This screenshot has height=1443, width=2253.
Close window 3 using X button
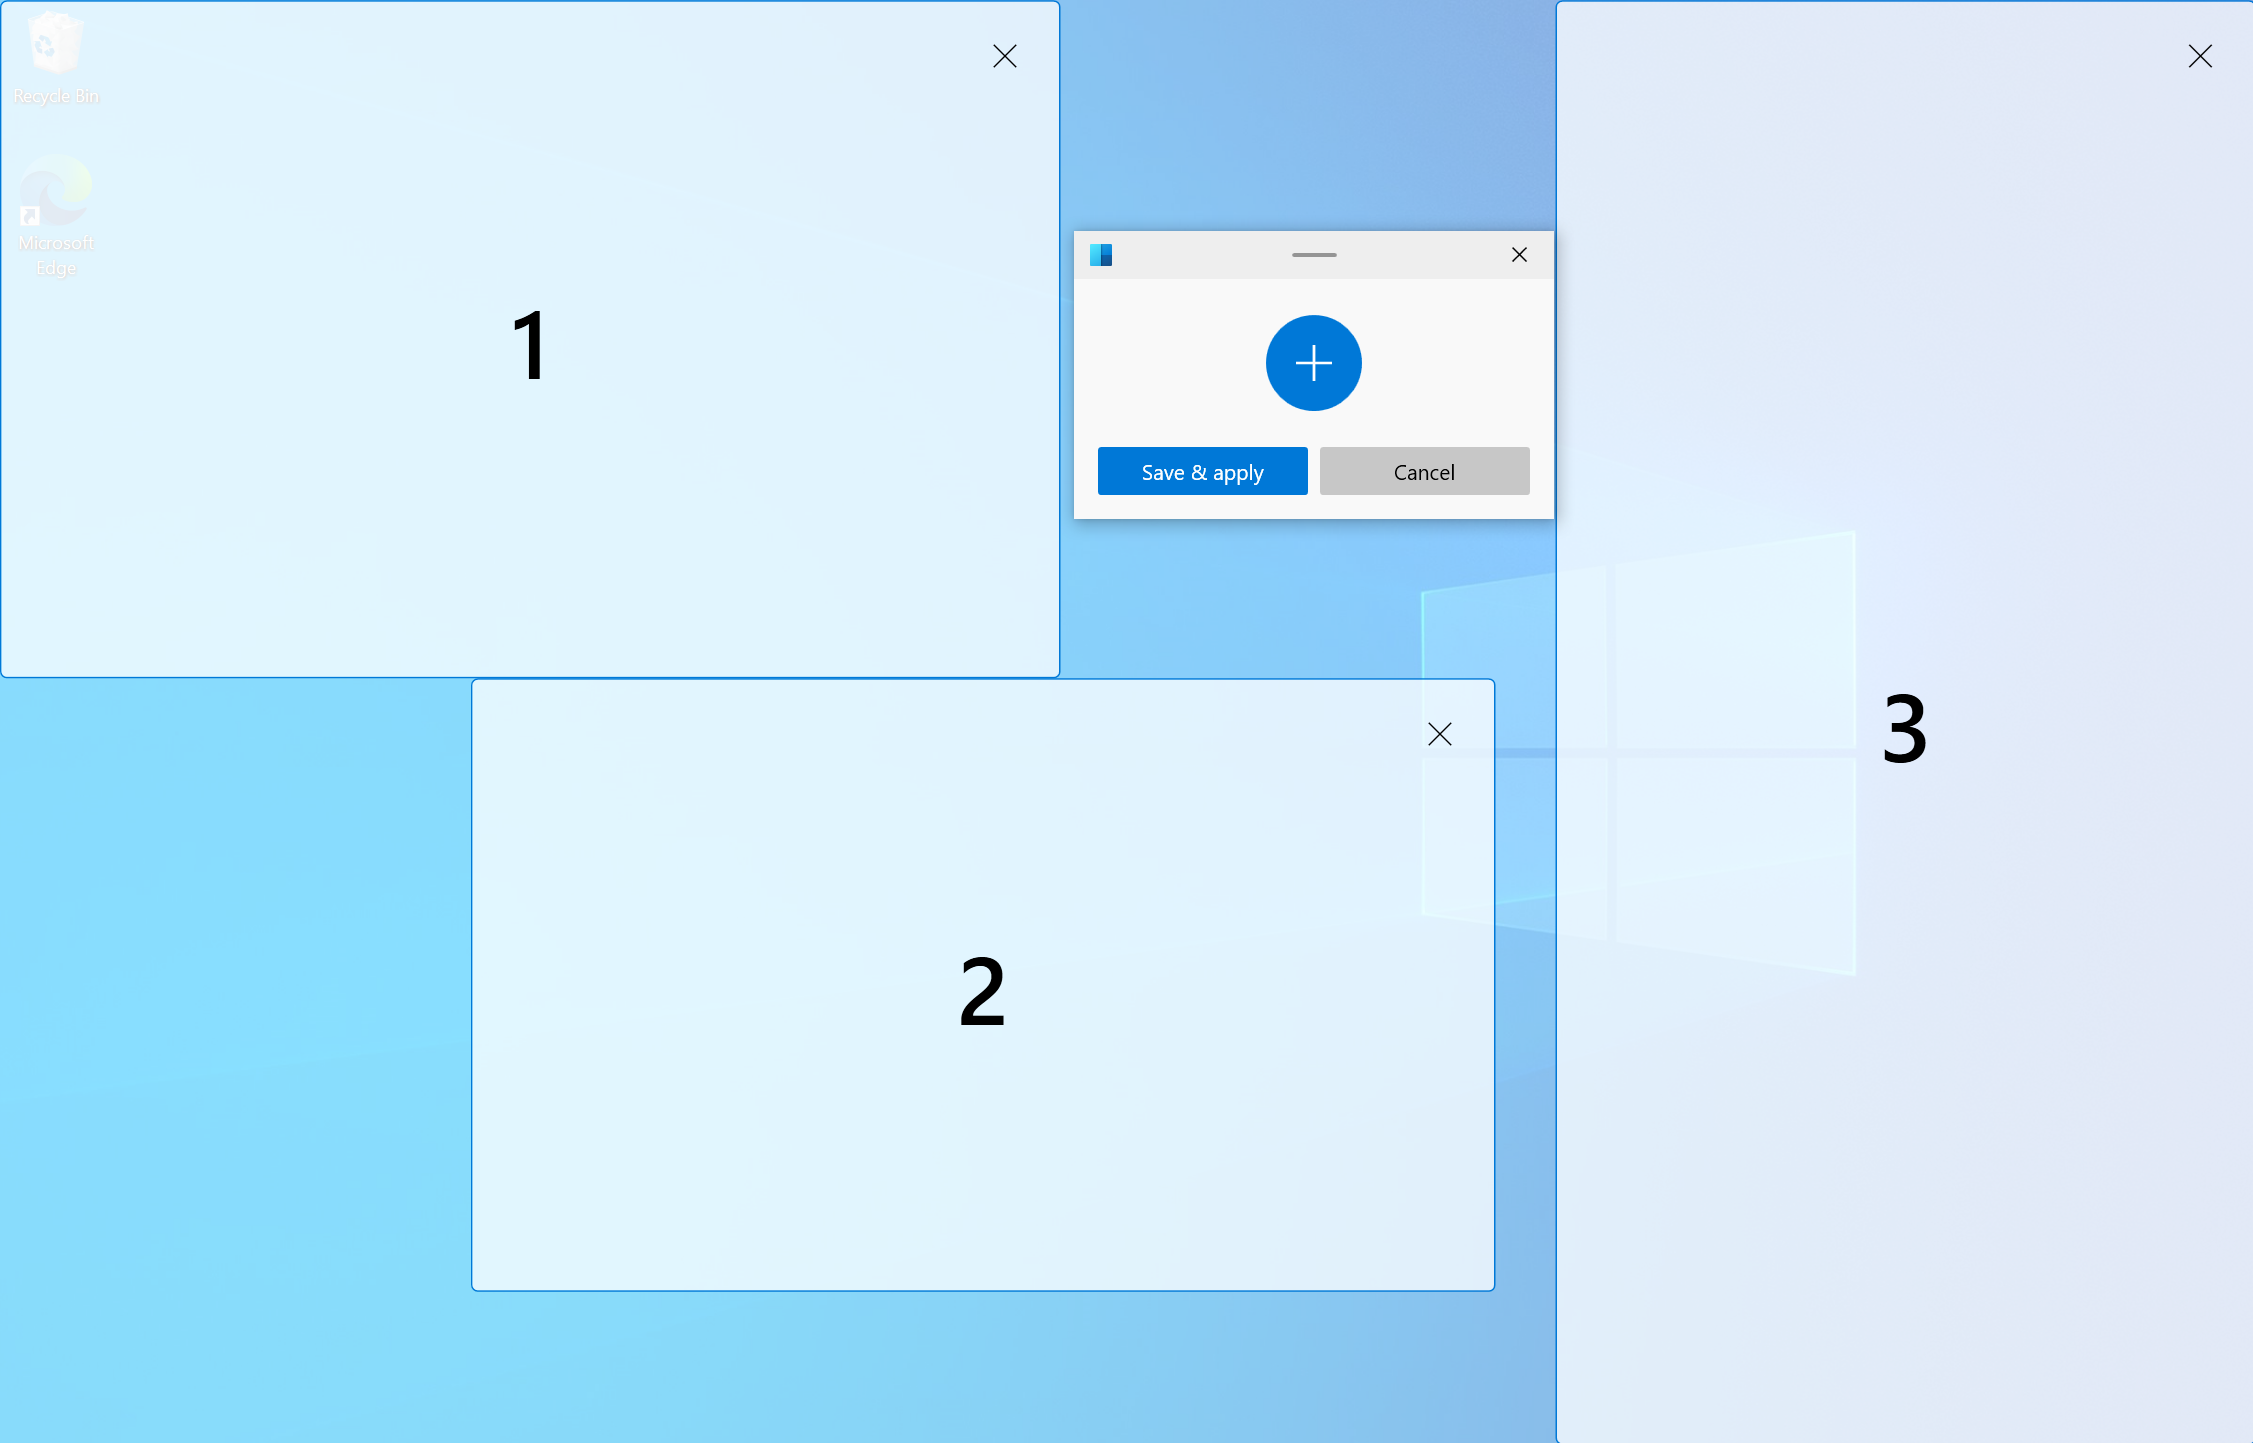tap(2200, 56)
